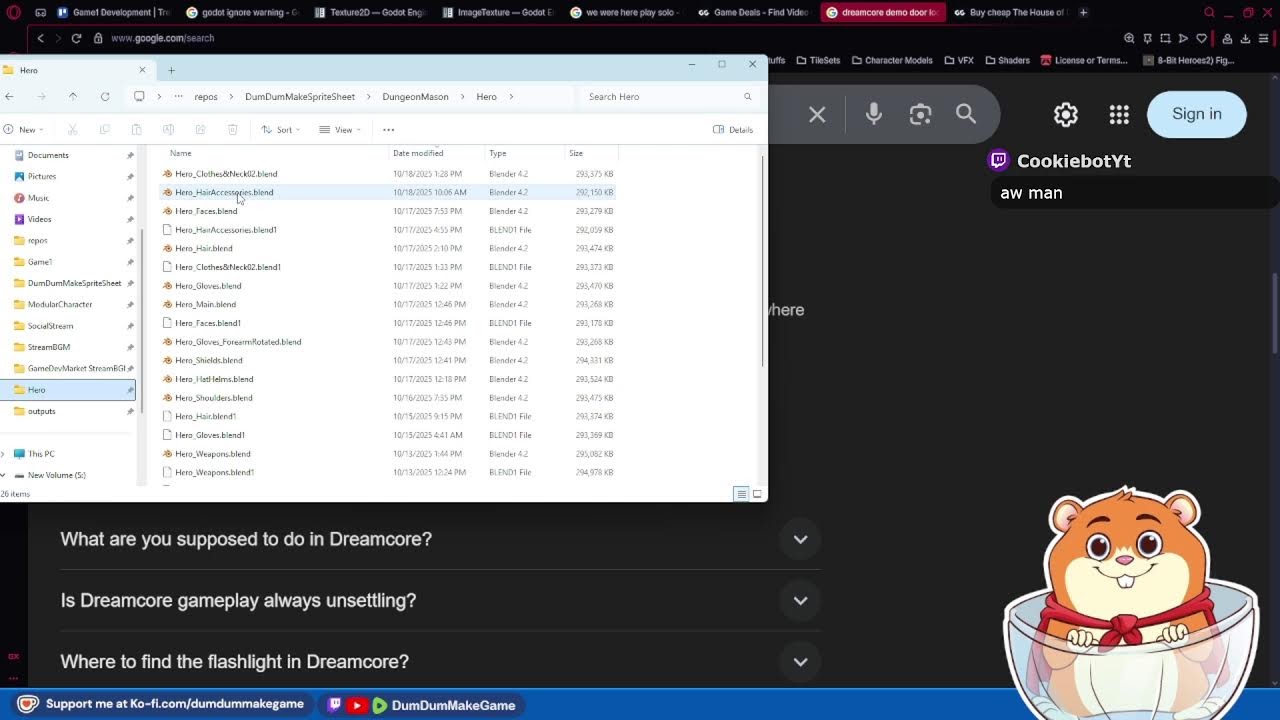Switch to details list view in Explorer
This screenshot has height=720, width=1280.
point(741,494)
